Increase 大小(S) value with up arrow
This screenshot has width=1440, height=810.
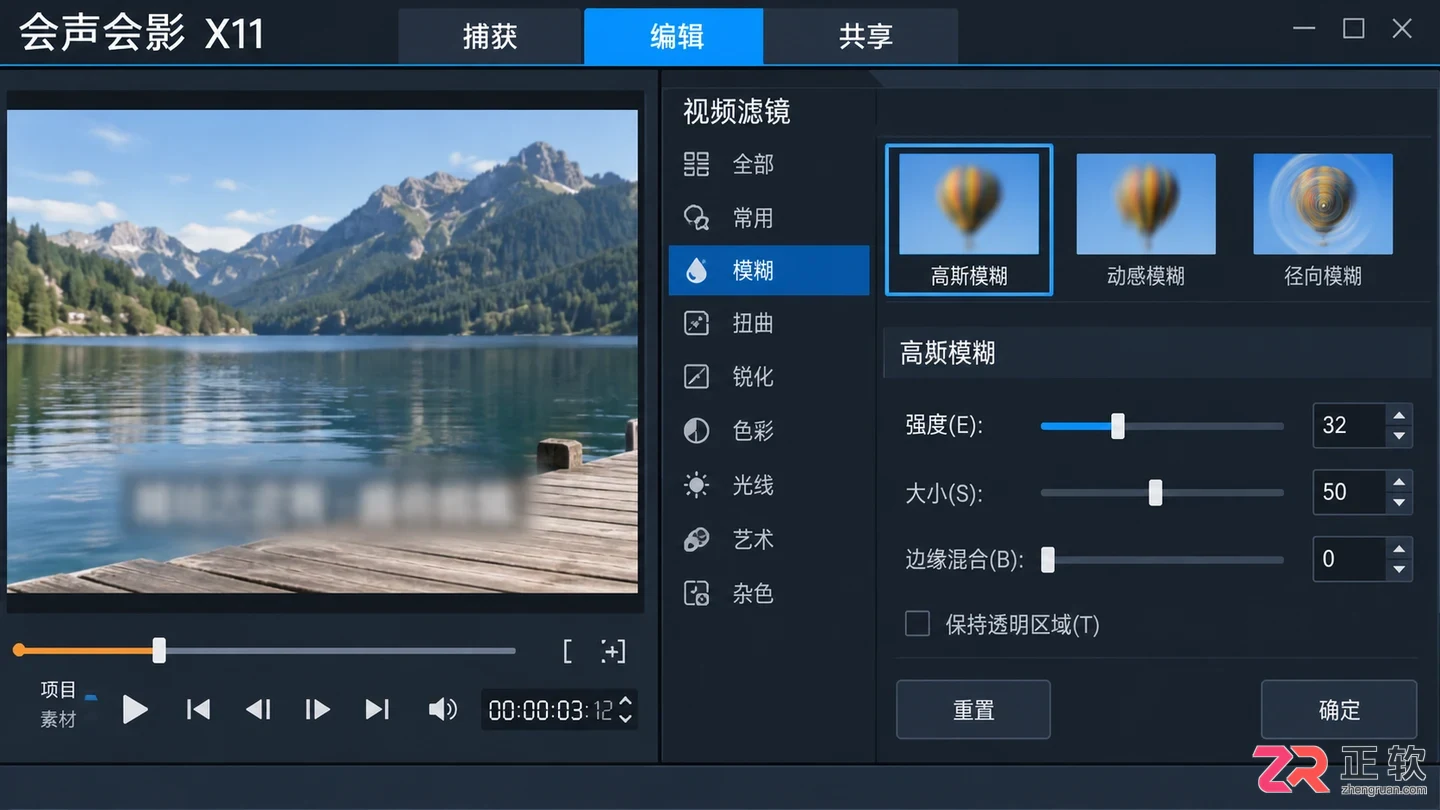pyautogui.click(x=1399, y=482)
